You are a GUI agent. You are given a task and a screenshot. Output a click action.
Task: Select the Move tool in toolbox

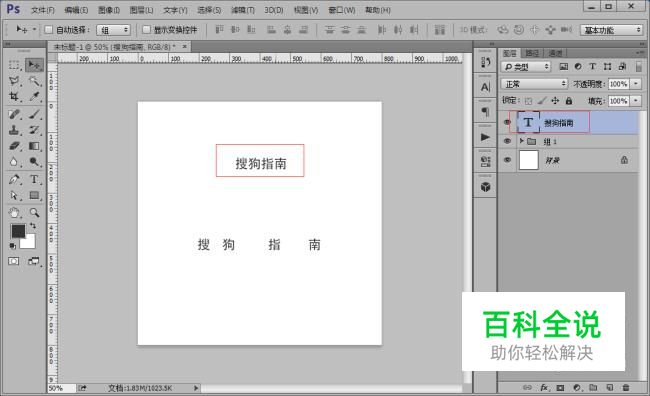tap(34, 65)
